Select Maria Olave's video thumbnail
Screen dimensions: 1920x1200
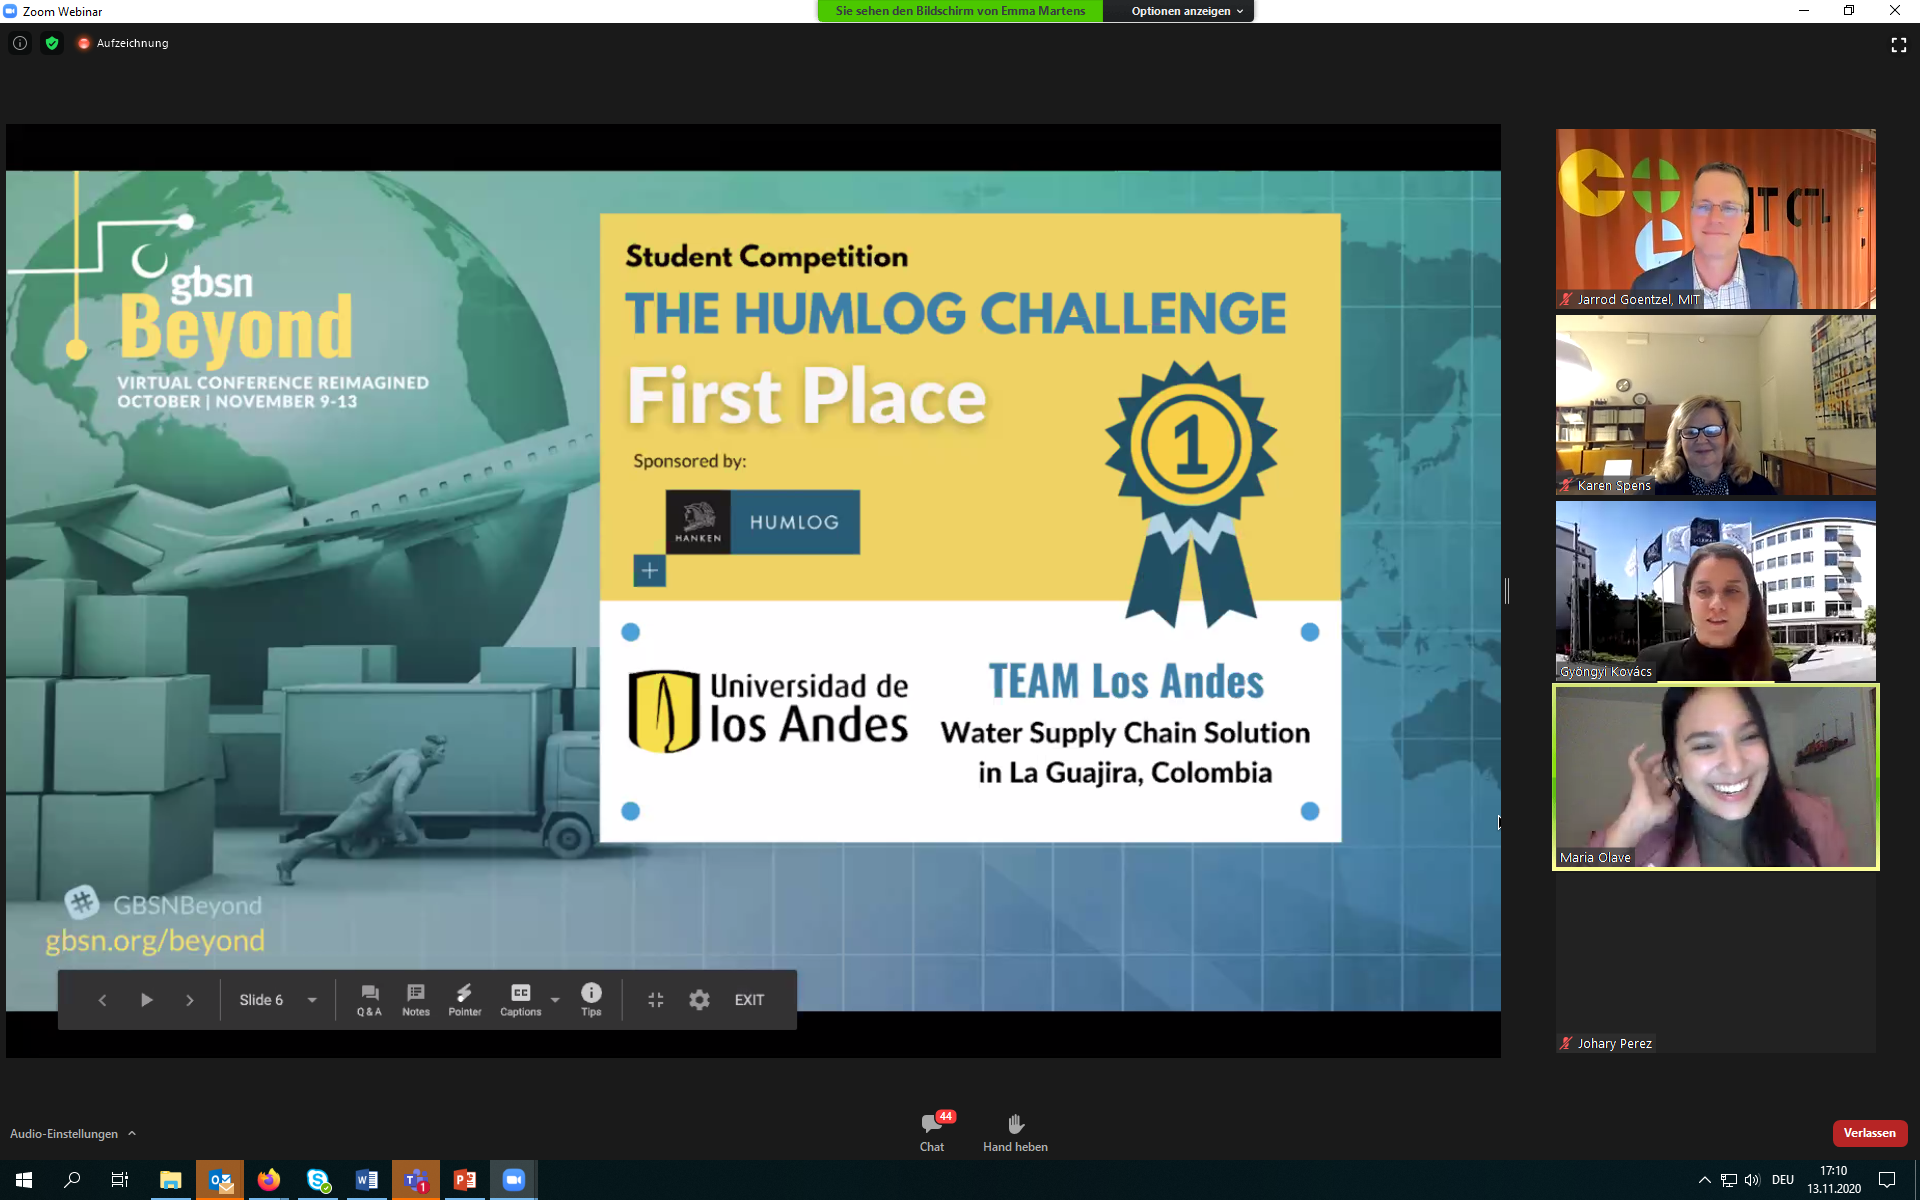[x=1715, y=776]
